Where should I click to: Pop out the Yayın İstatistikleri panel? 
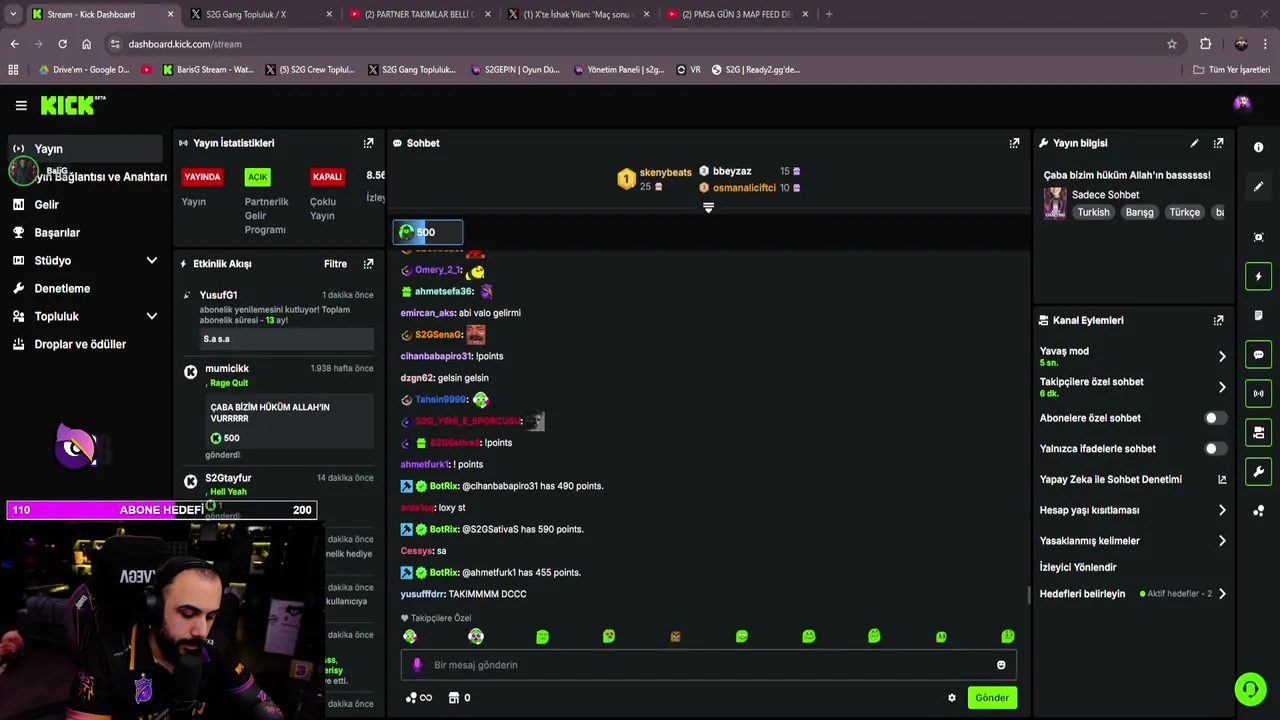[368, 143]
